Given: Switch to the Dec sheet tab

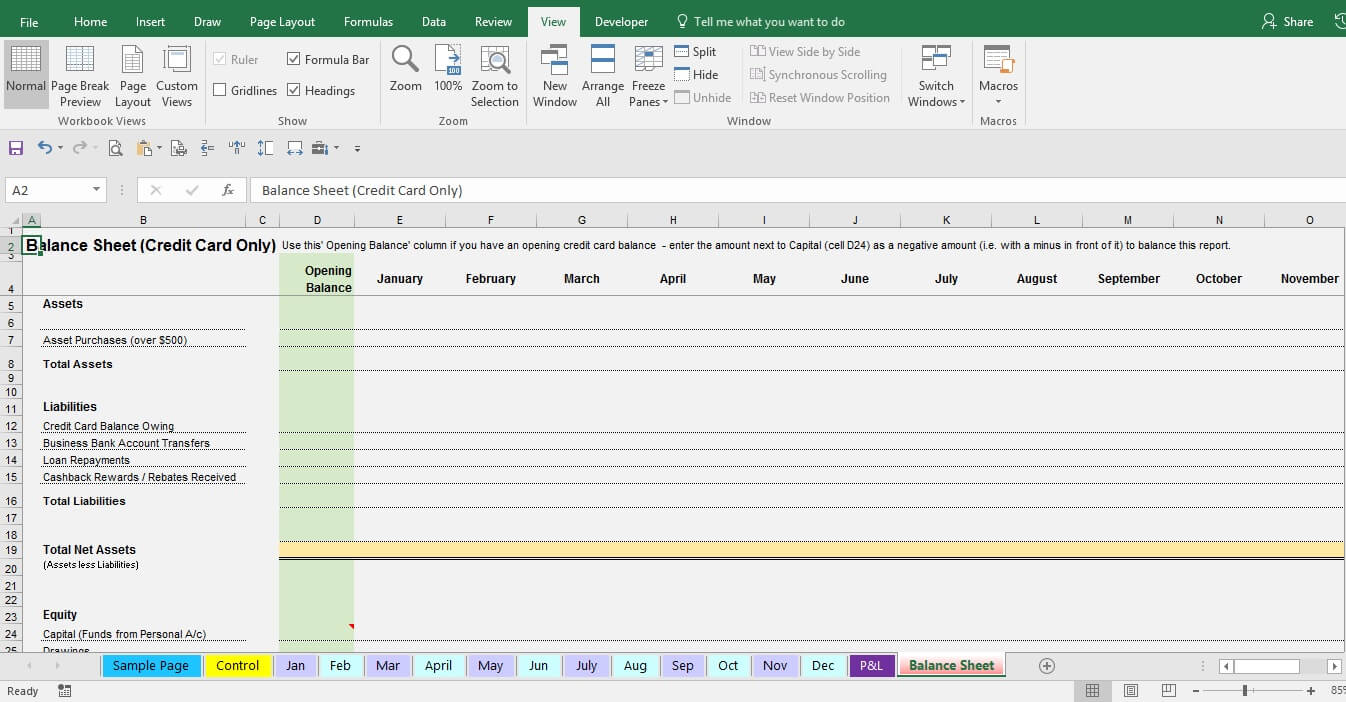Looking at the screenshot, I should (823, 665).
